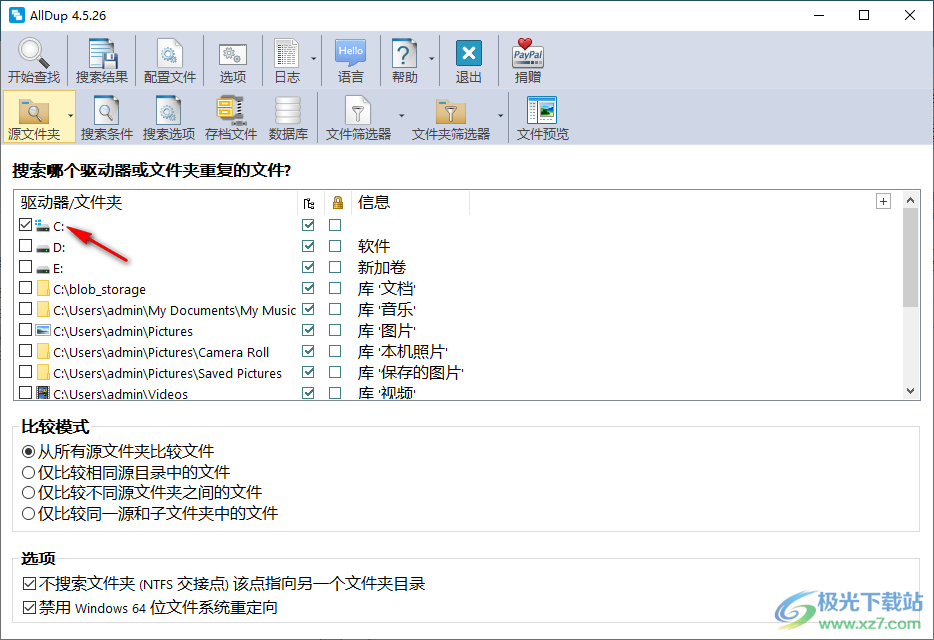Toggle lock checkbox for Camera Roll row
Screen dimensions: 934x640
(335, 351)
